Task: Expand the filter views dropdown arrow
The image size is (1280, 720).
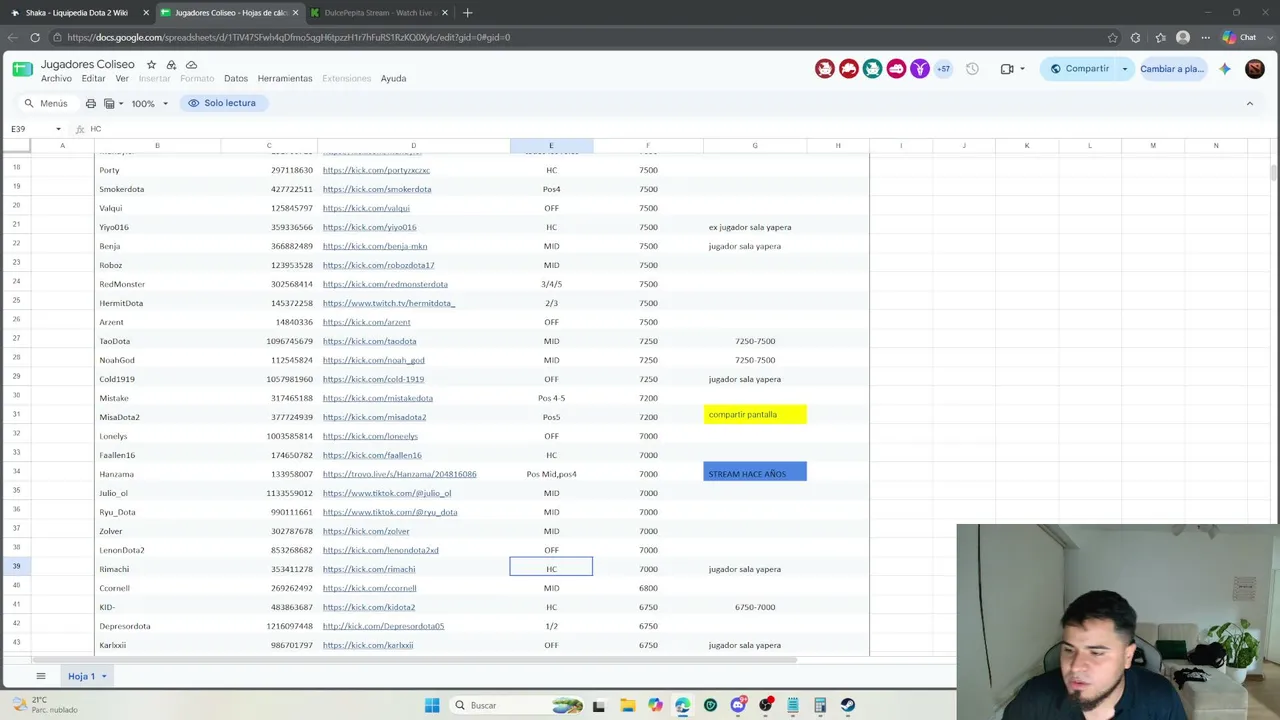Action: coord(121,103)
